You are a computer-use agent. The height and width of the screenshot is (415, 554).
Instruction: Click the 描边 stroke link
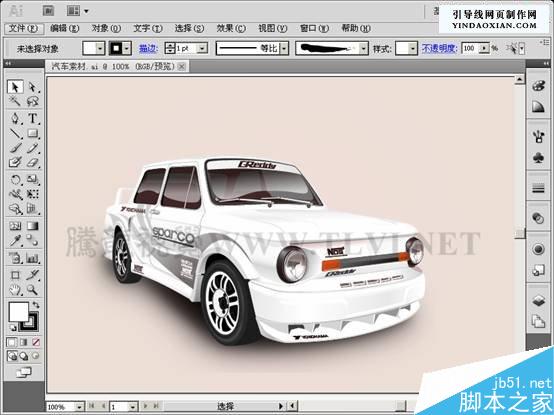(x=148, y=48)
